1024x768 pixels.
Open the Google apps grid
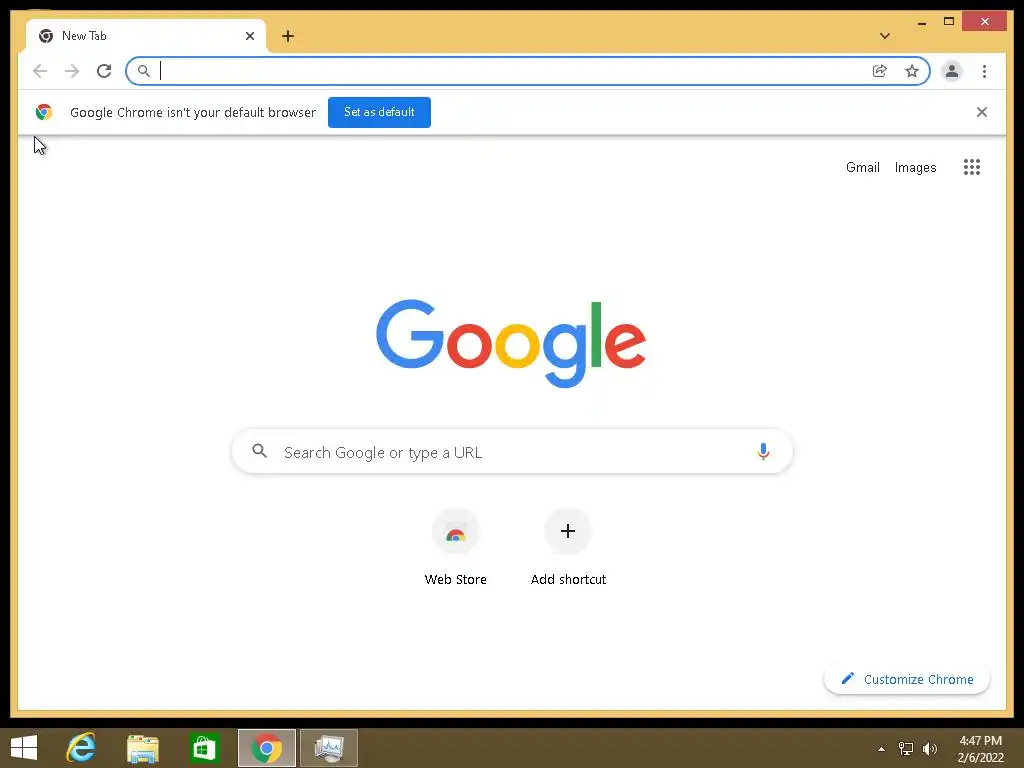pos(972,167)
